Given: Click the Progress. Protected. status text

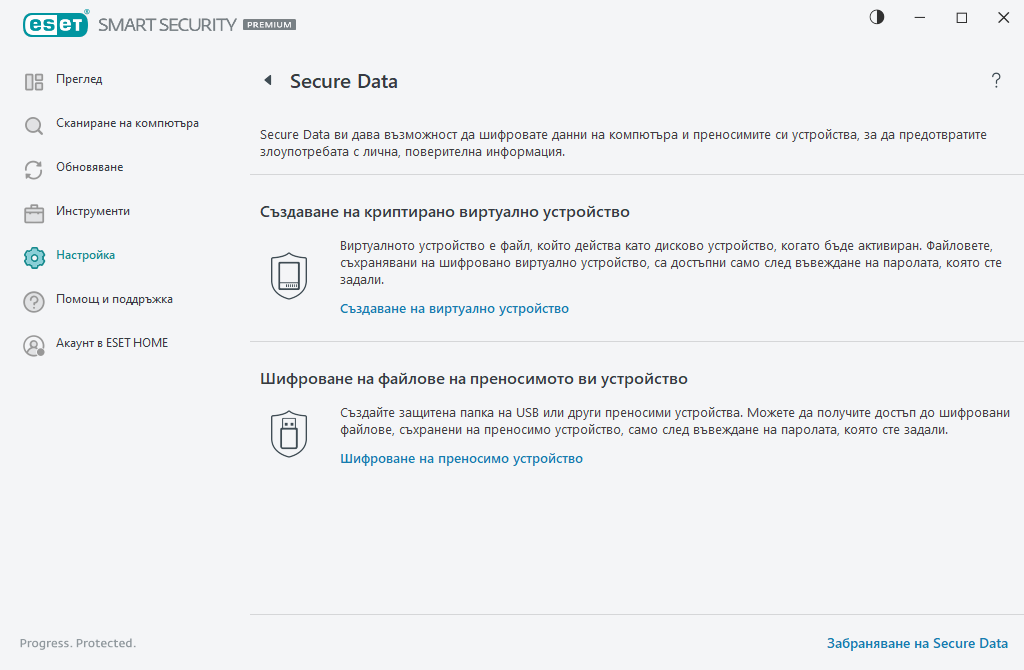Looking at the screenshot, I should point(77,643).
